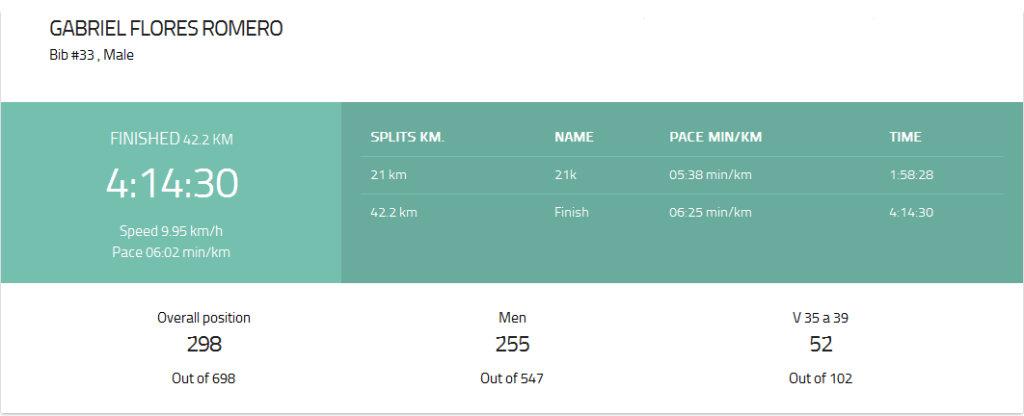Click the large 4:14:30 finish time
This screenshot has width=1024, height=416.
pyautogui.click(x=172, y=183)
